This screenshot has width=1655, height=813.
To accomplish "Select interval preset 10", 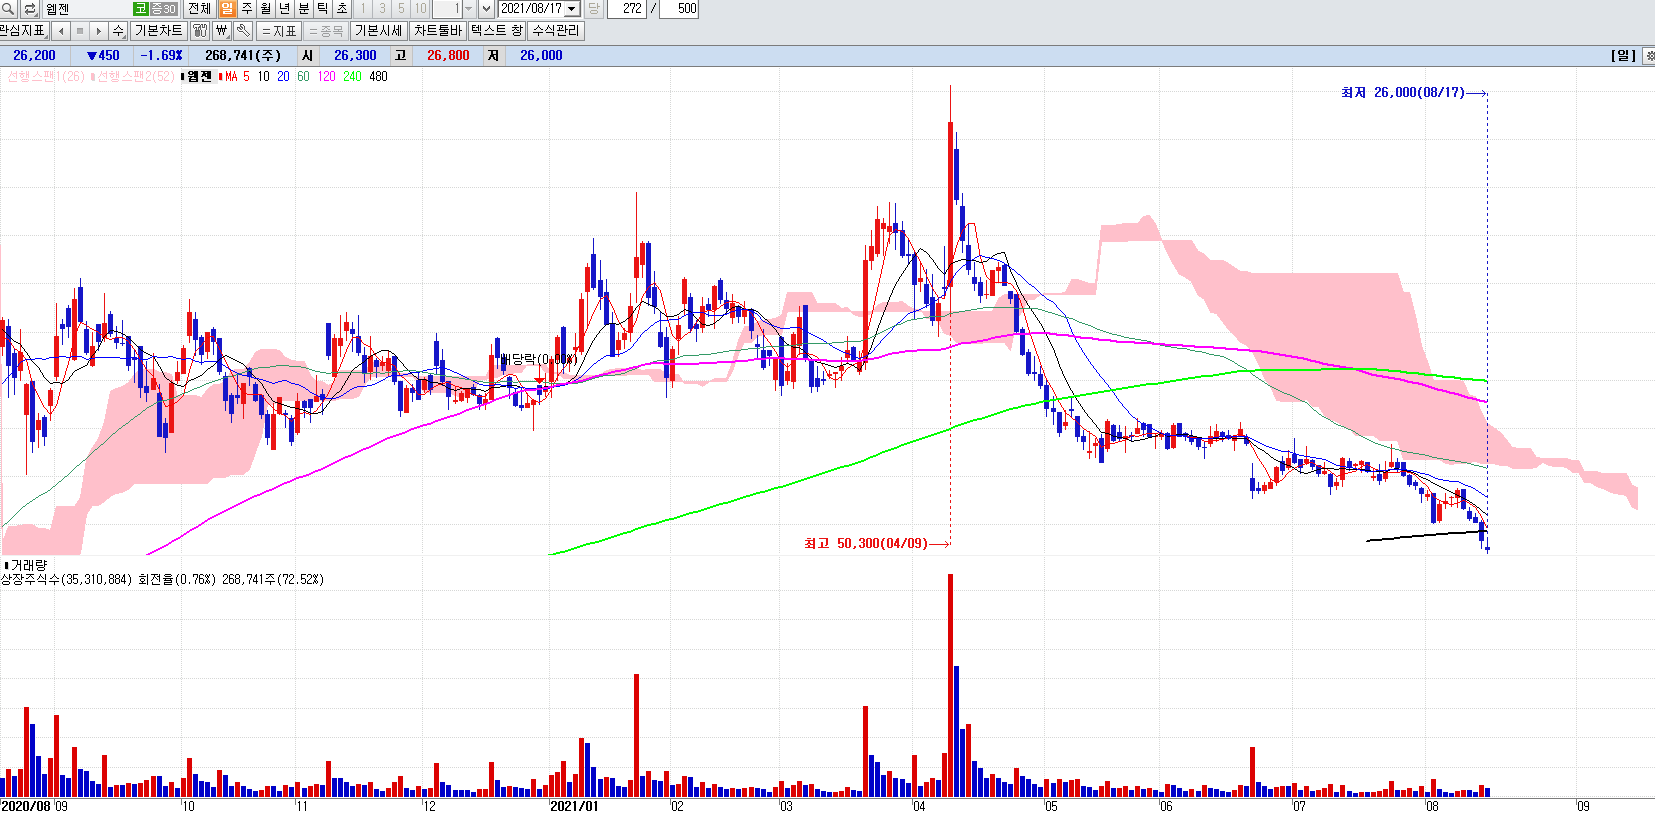I will pyautogui.click(x=420, y=8).
